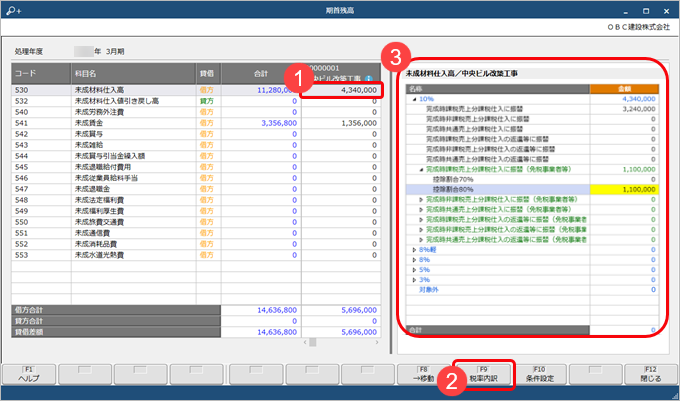This screenshot has width=680, height=401.
Task: Select black 完成時共通売上分課税仕入の返還等に振替 row
Action: tap(532, 159)
